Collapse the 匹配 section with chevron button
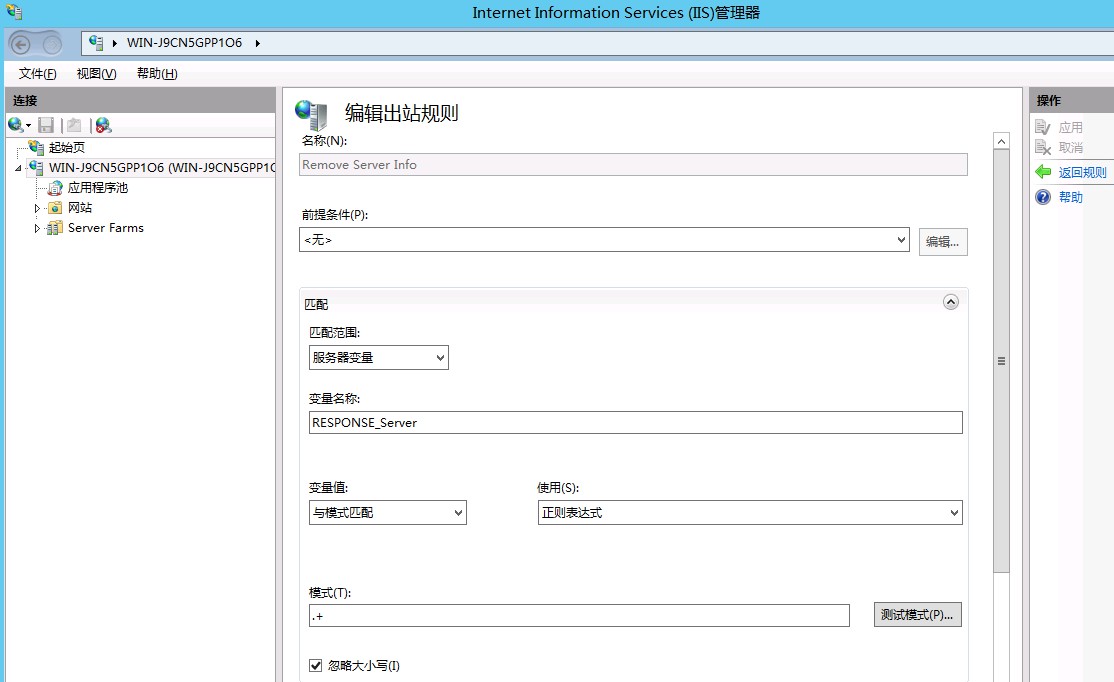 point(950,302)
